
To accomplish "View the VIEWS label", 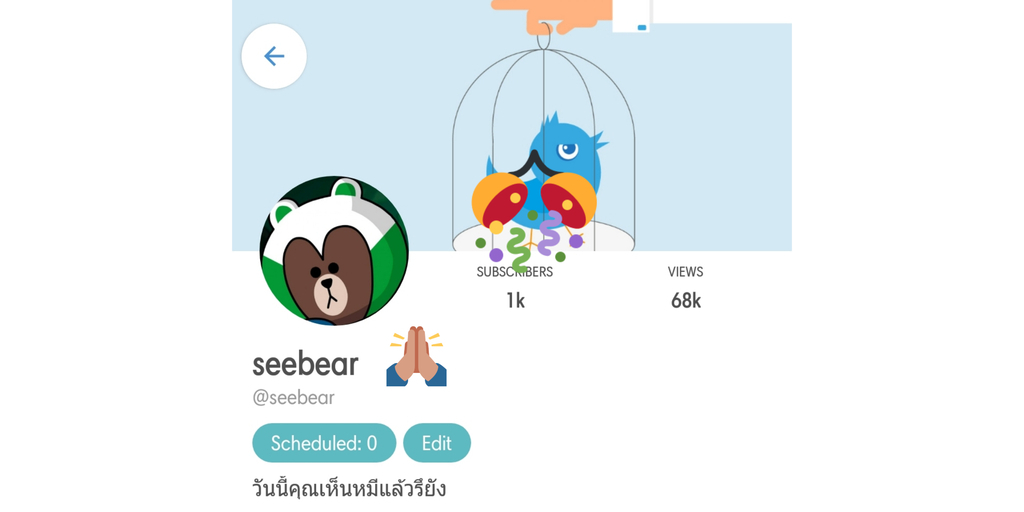I will click(x=686, y=272).
